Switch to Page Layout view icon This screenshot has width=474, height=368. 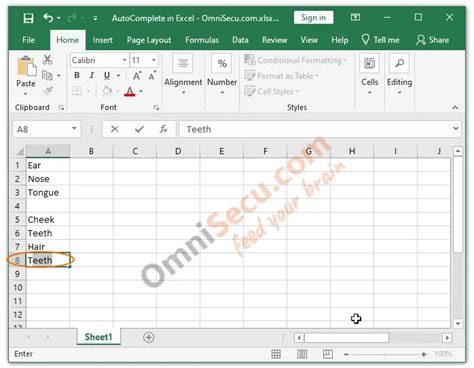coord(302,354)
